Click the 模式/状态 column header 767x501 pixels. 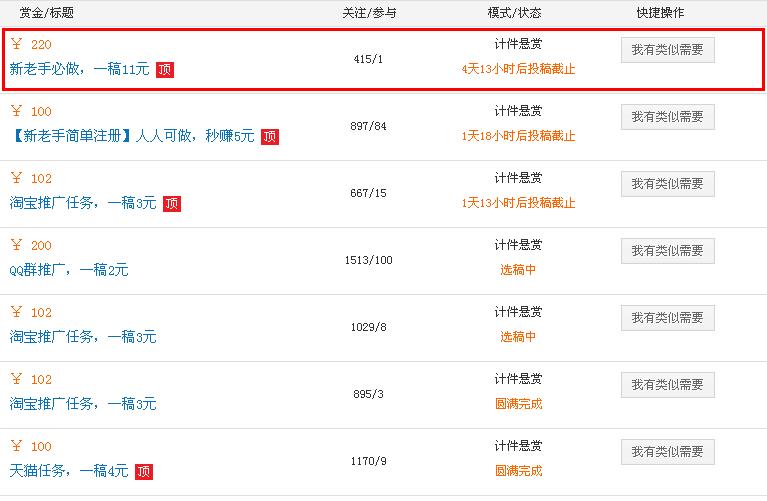point(515,13)
